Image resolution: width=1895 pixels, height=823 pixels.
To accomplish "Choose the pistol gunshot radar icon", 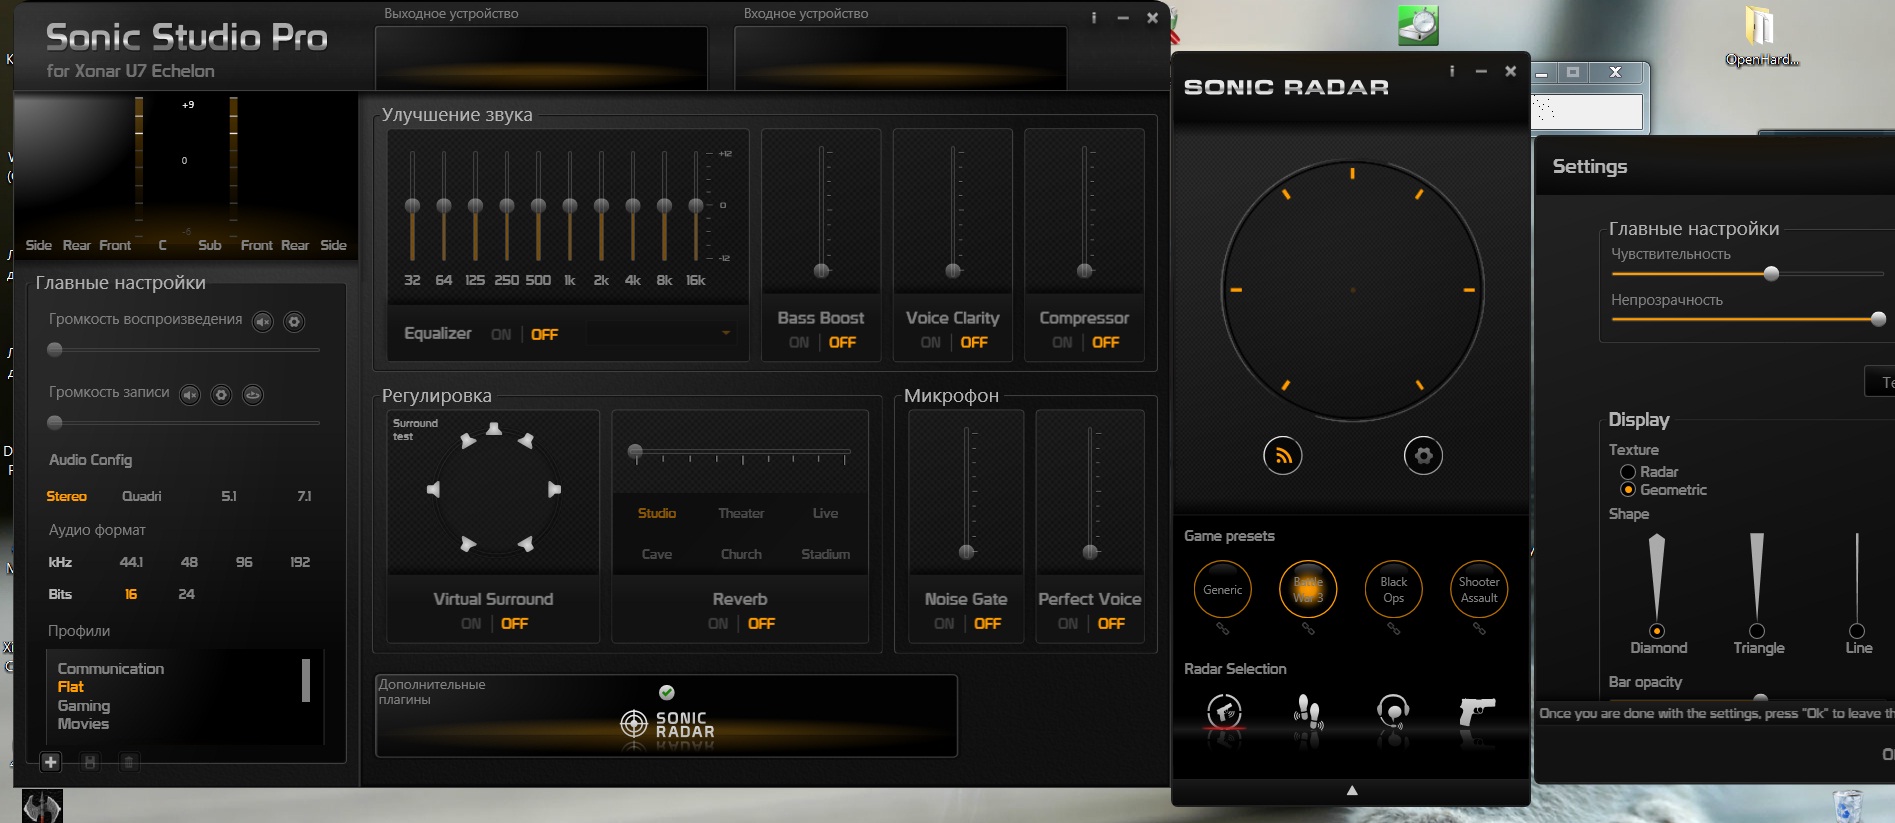I will [1476, 711].
